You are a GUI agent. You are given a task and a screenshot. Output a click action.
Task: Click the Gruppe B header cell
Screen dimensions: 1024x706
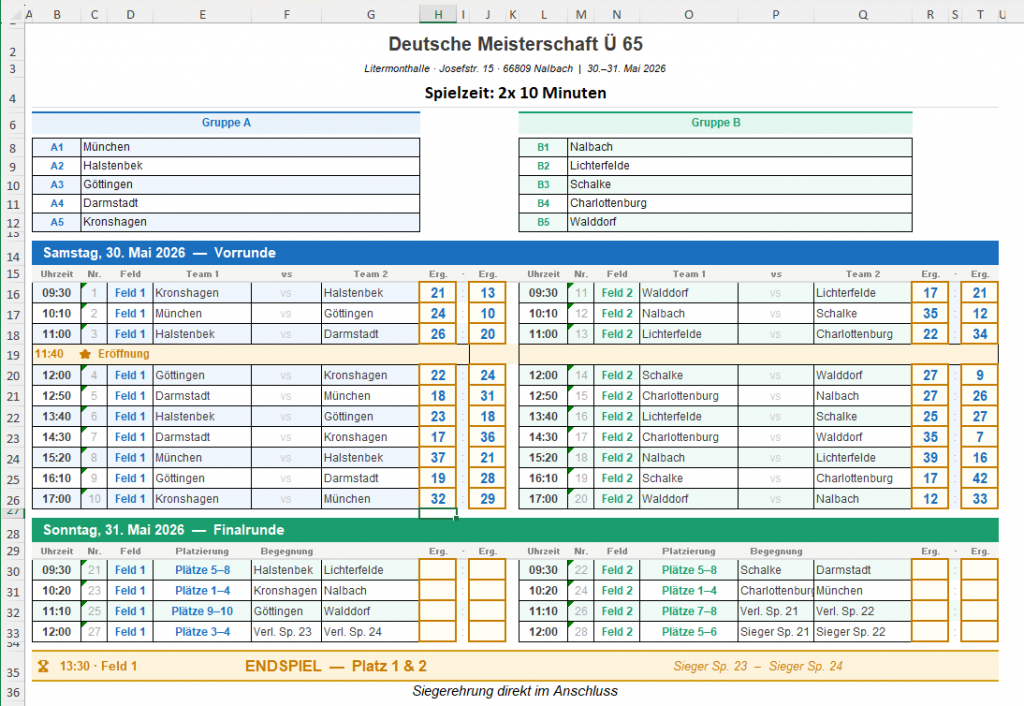[x=715, y=122]
